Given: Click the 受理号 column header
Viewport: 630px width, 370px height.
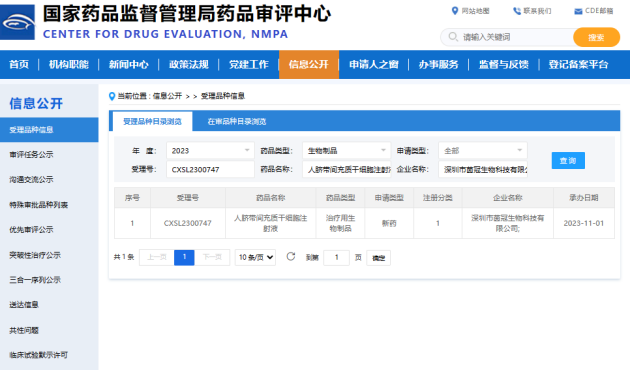Looking at the screenshot, I should pos(188,198).
